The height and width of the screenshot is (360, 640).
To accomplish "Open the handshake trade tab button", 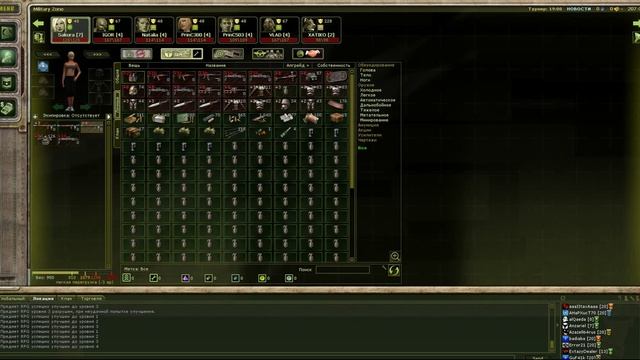I will click(308, 53).
